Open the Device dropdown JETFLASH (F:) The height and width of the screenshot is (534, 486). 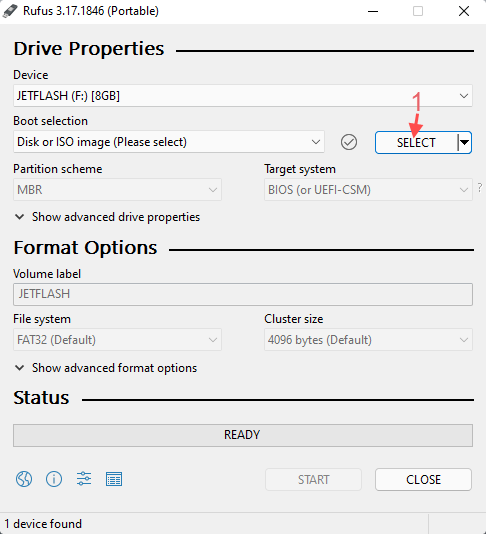[243, 96]
